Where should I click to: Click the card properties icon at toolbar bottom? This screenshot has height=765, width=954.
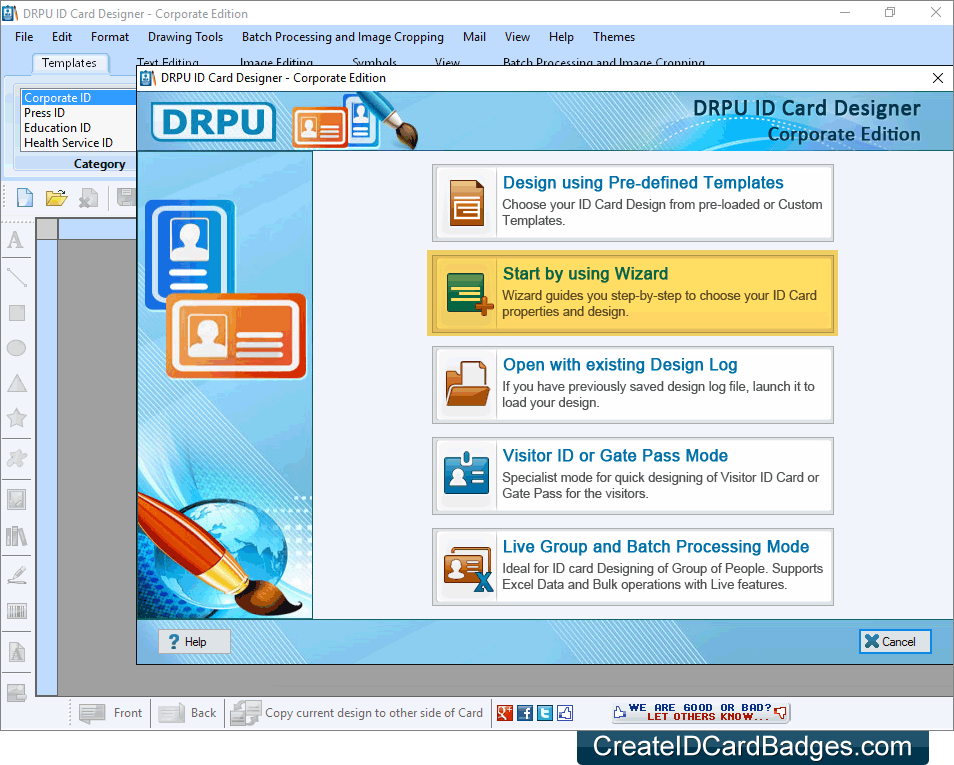(x=16, y=693)
